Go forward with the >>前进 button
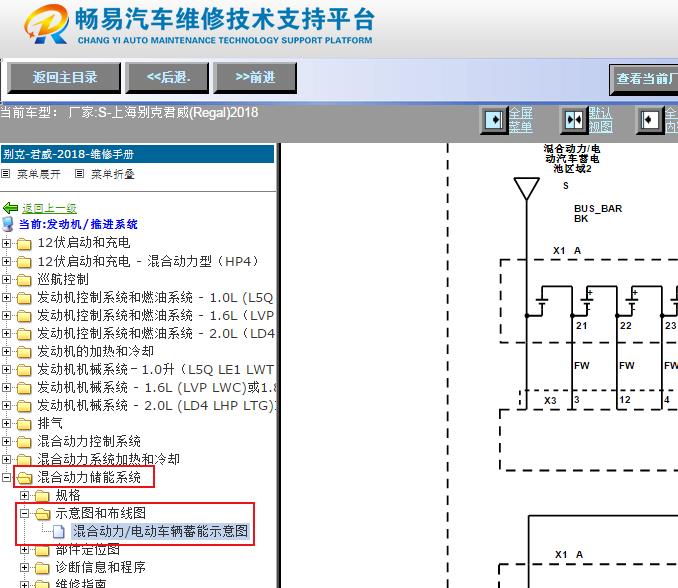 pos(255,78)
